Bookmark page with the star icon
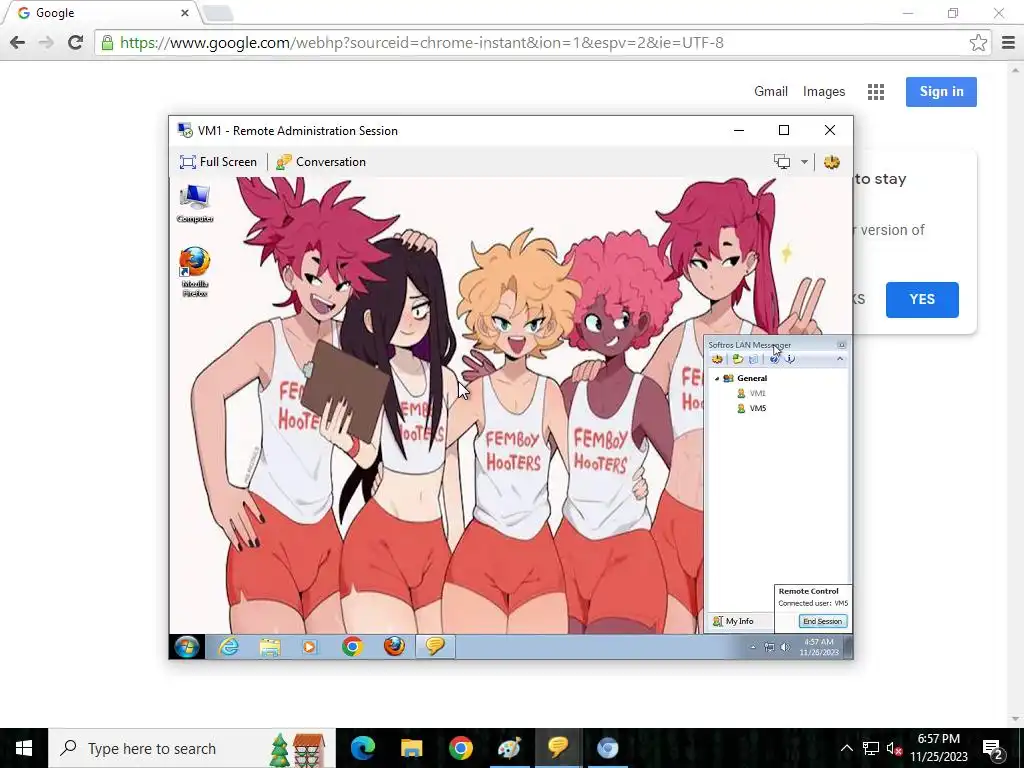This screenshot has height=768, width=1024. click(978, 43)
